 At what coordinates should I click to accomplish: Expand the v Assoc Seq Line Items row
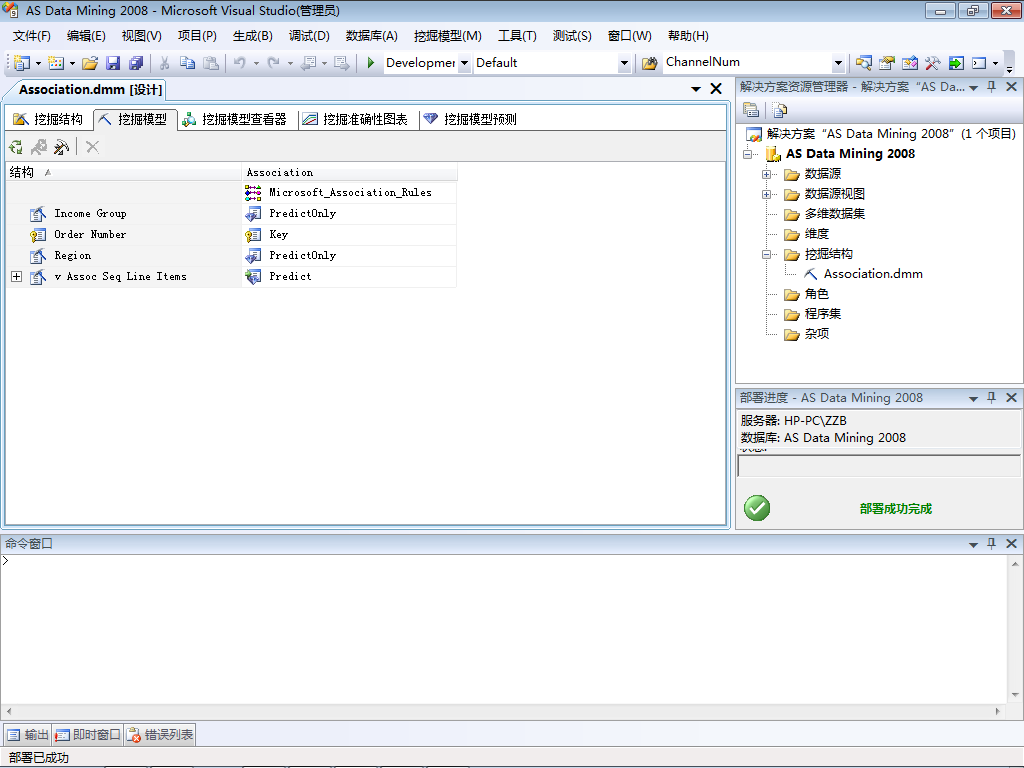coord(17,277)
